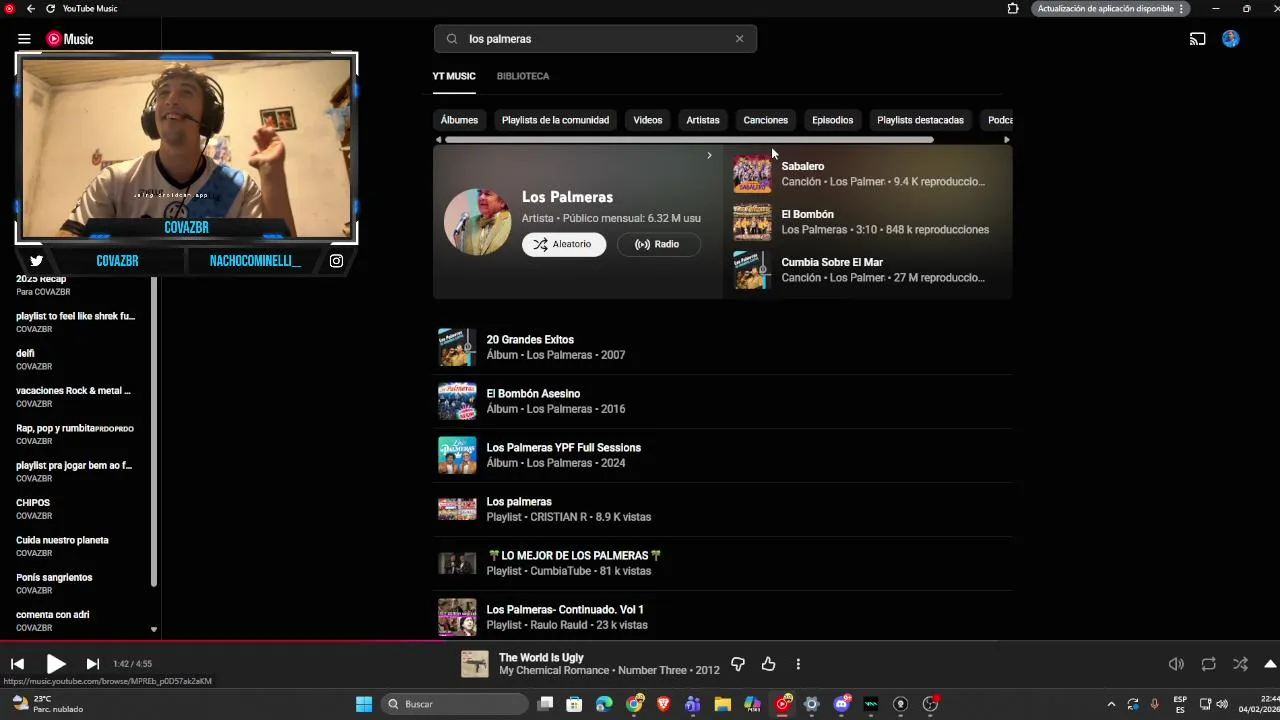The image size is (1280, 720).
Task: Click the YouTube Music logo
Action: (x=70, y=39)
